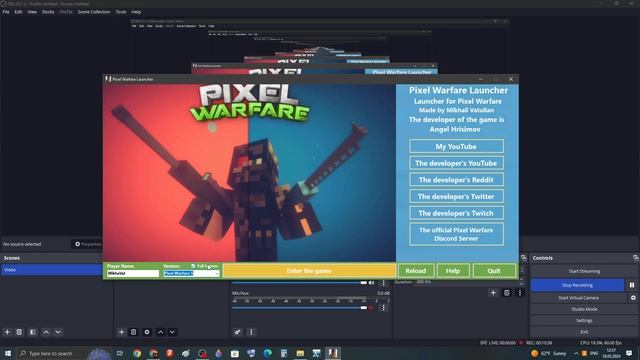Open the notification center icon in taskbar

click(629, 353)
